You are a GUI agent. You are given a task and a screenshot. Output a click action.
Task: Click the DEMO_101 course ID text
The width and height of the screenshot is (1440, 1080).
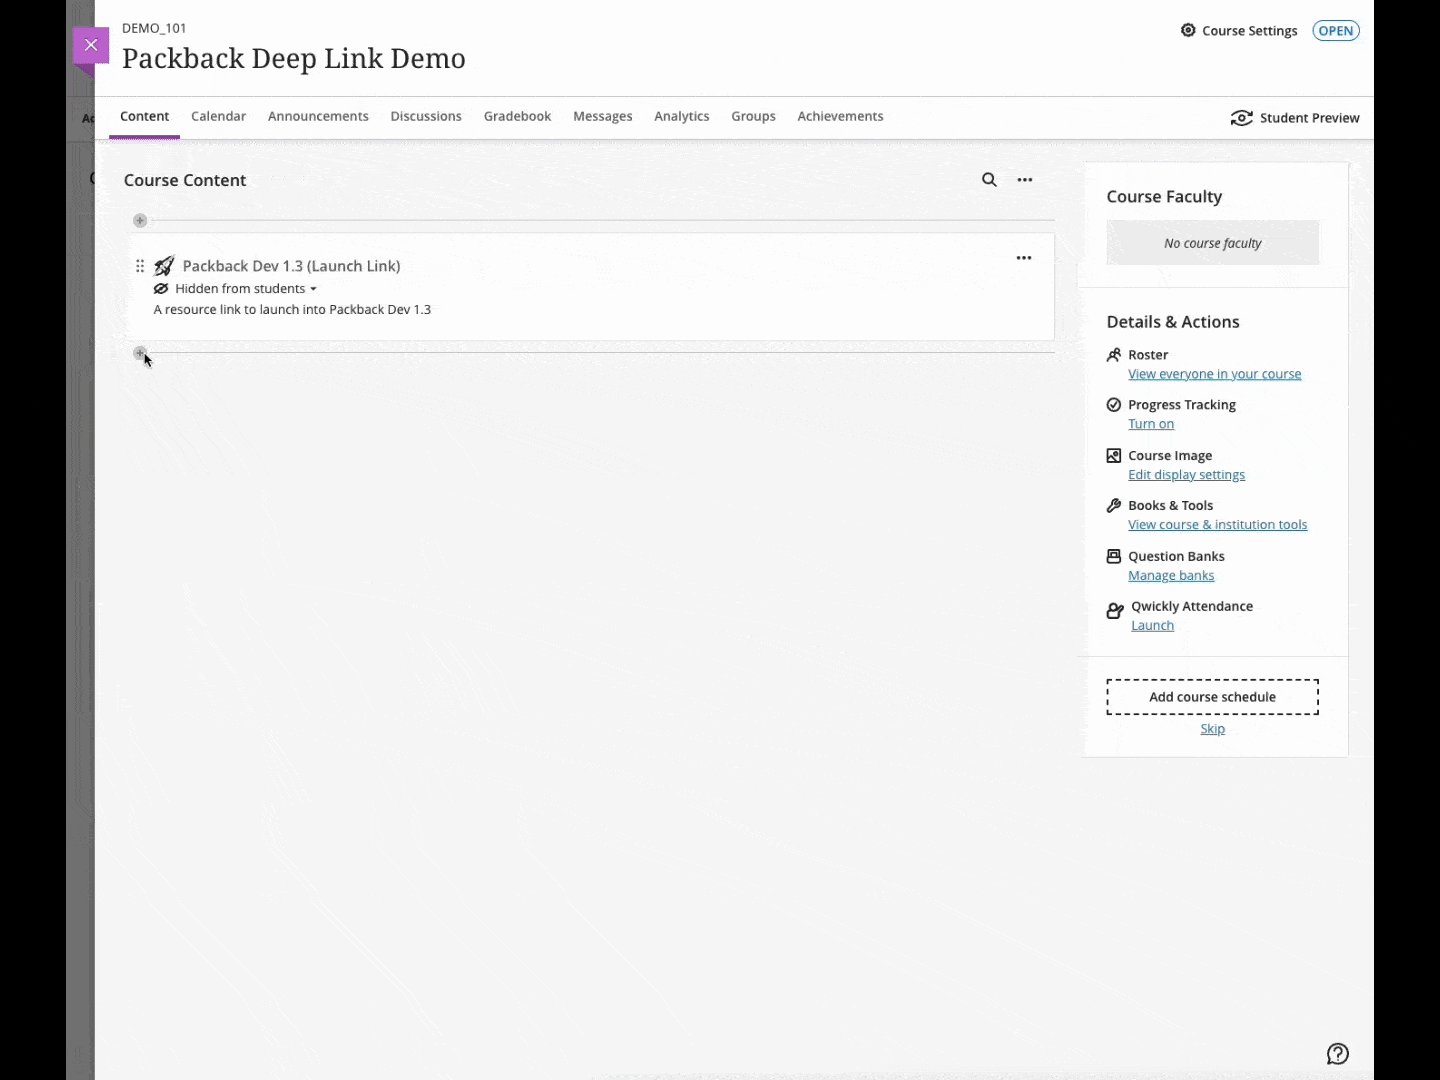154,28
